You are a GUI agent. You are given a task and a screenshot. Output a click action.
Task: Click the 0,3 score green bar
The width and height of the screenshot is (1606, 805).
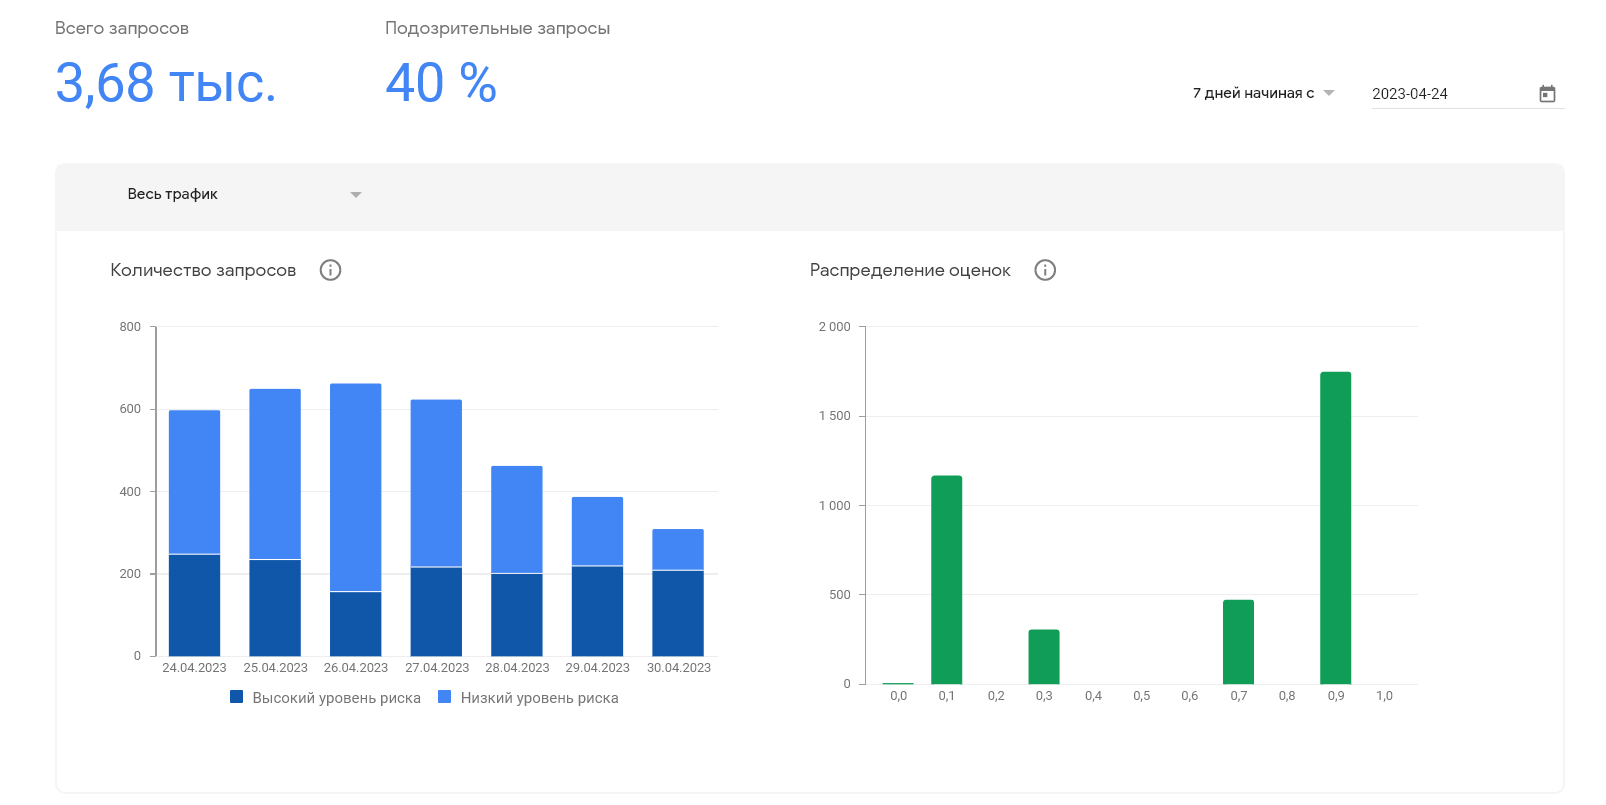1043,656
